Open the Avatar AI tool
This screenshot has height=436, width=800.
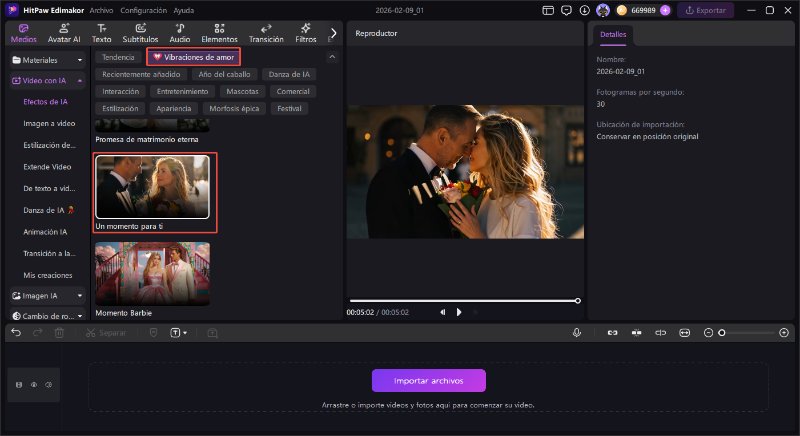pyautogui.click(x=64, y=33)
